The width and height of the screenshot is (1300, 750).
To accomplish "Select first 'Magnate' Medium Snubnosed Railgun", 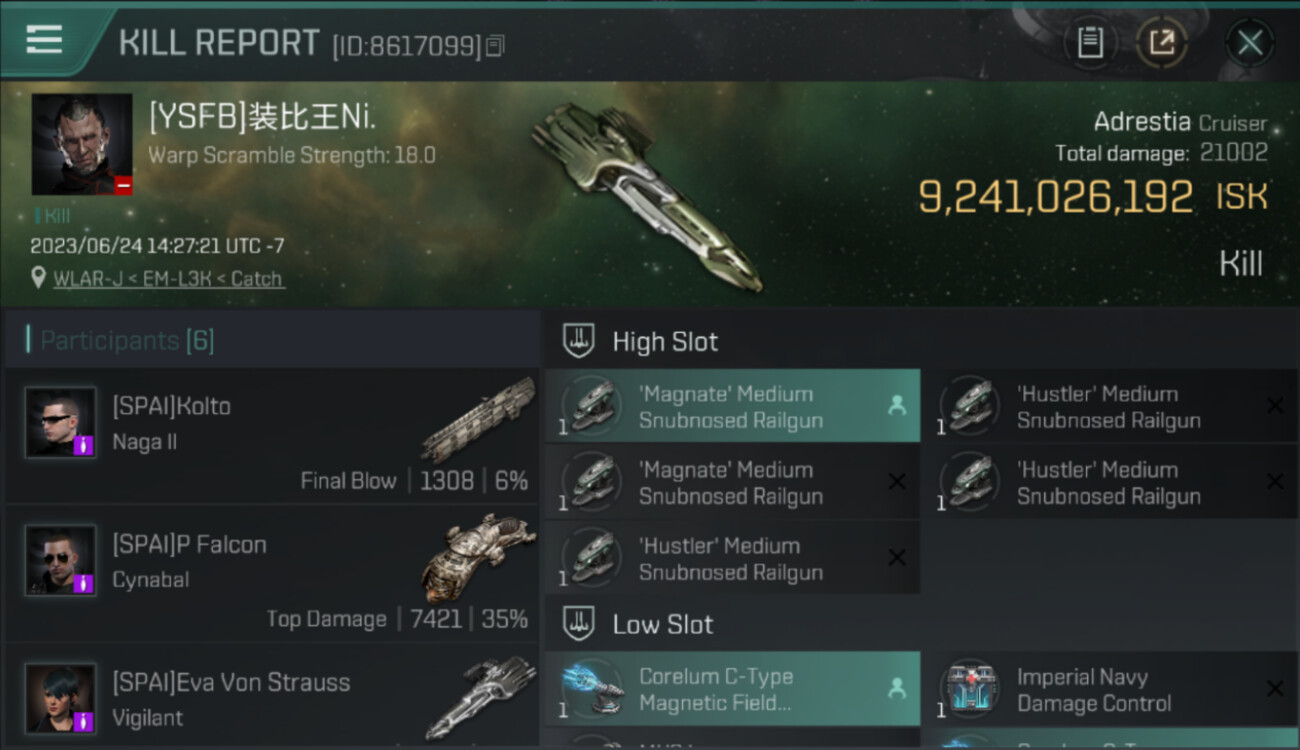I will tap(733, 406).
